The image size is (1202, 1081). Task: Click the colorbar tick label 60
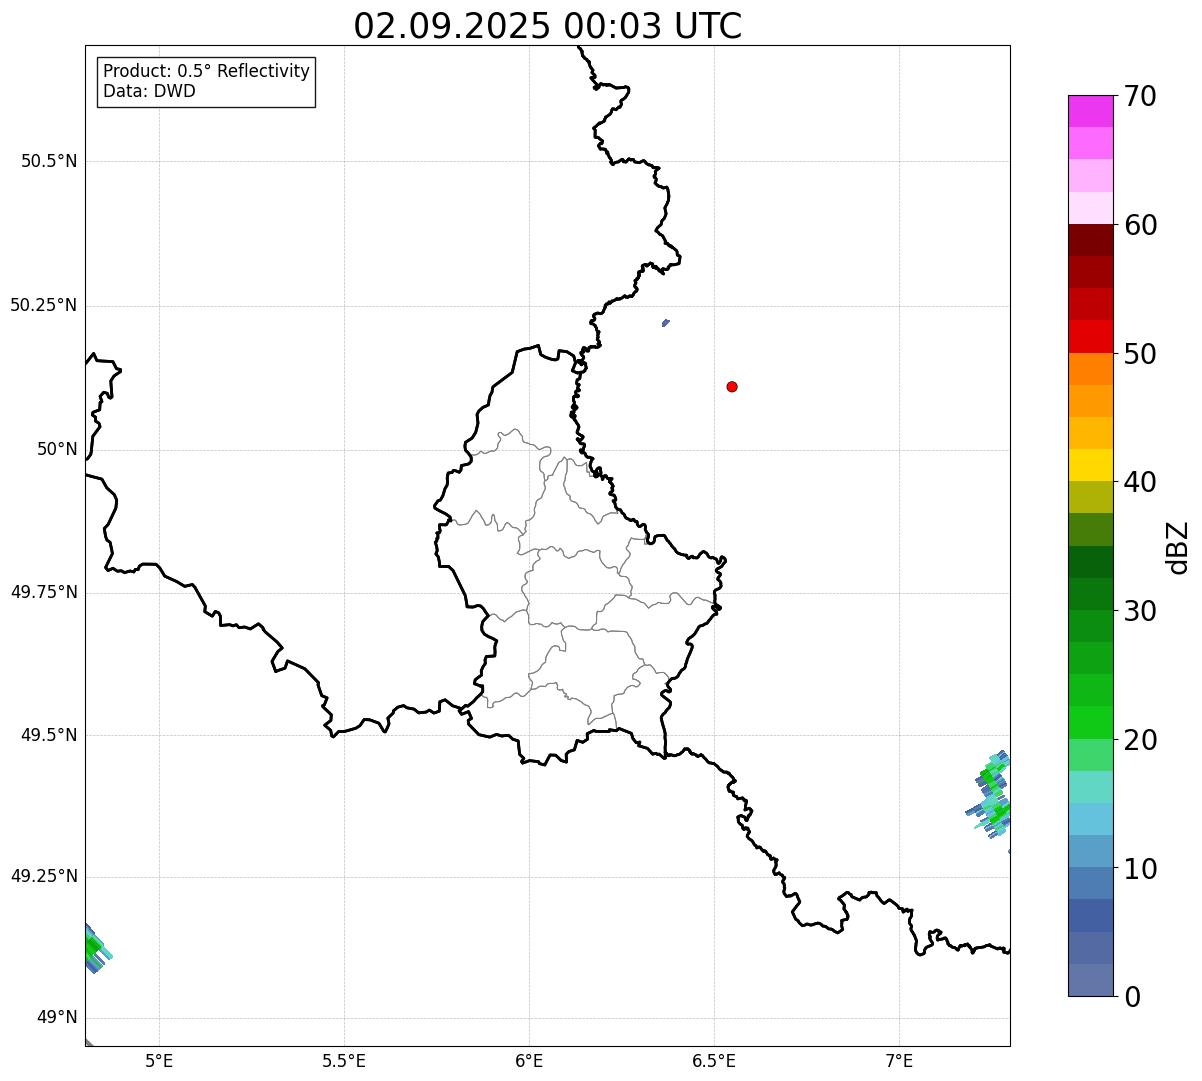point(1141,225)
